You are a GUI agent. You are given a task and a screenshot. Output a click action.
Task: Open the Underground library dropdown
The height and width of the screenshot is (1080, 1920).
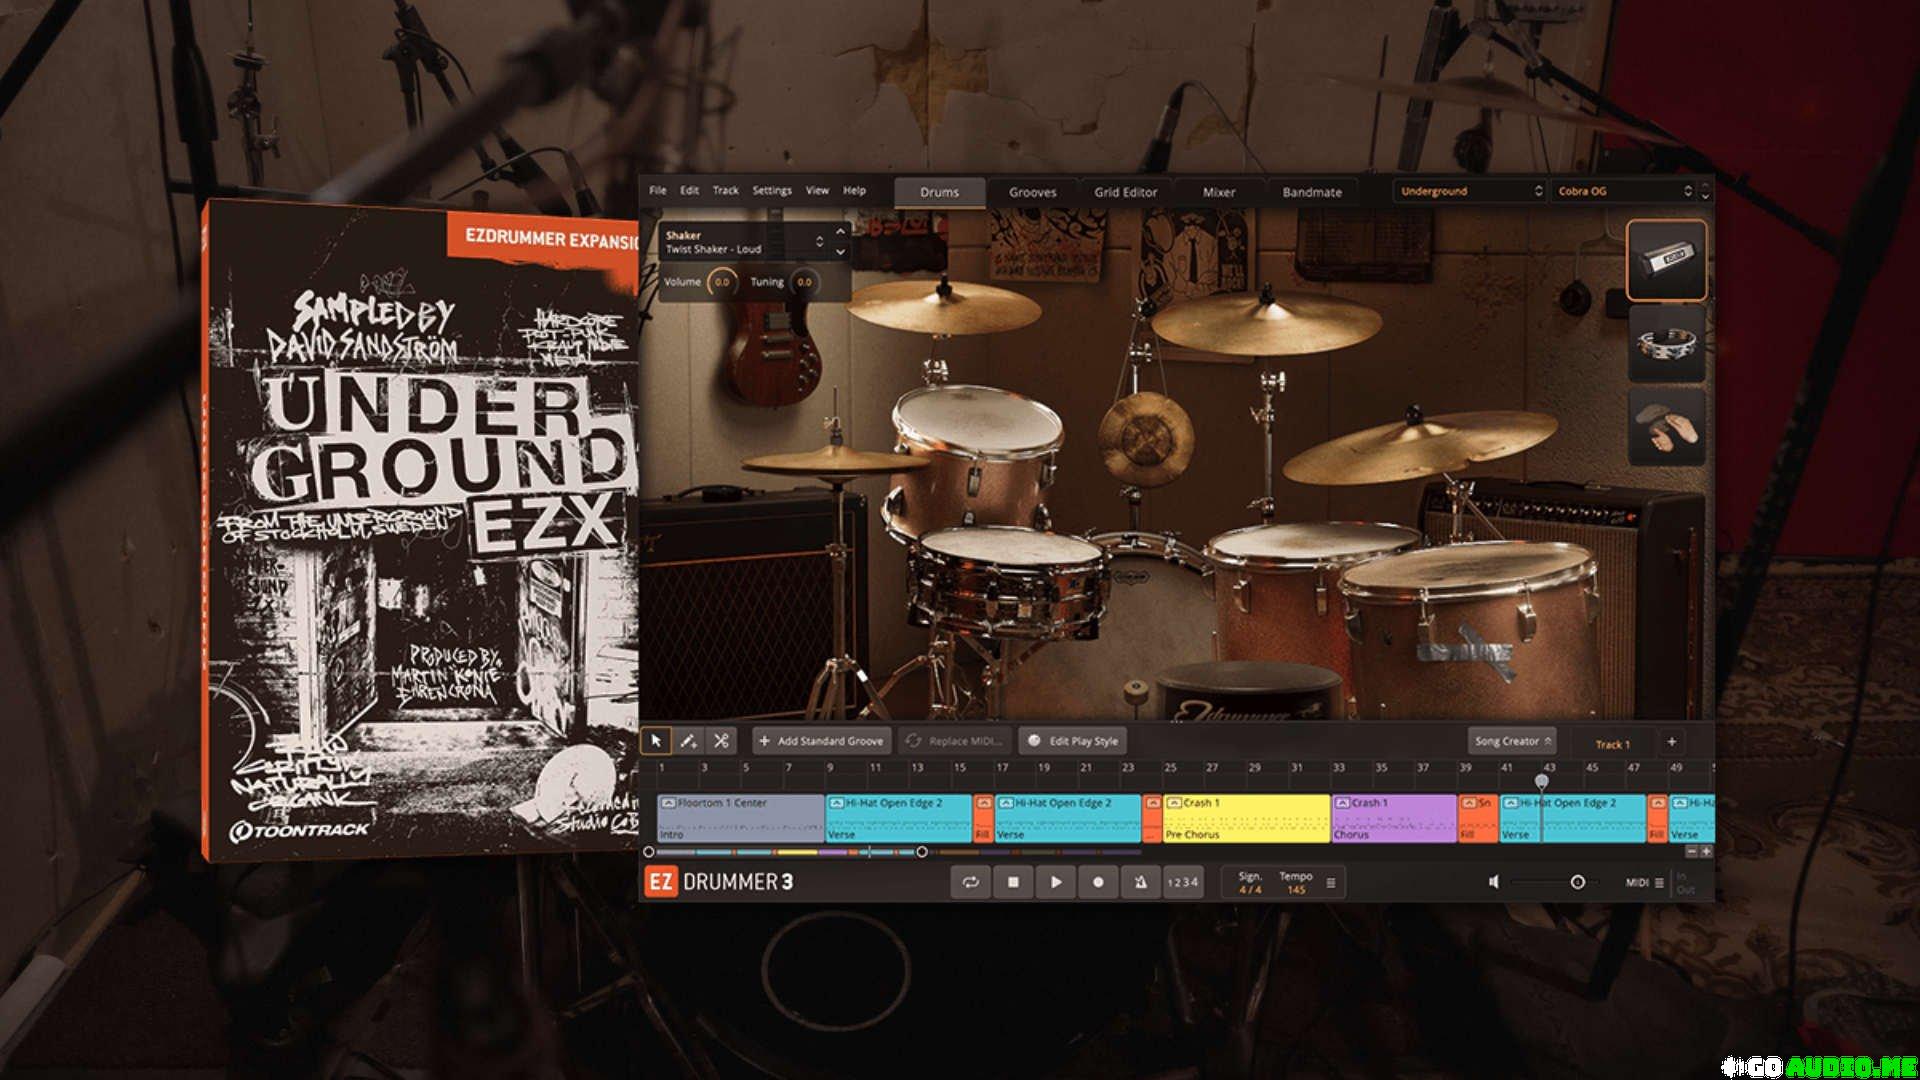(x=1470, y=191)
